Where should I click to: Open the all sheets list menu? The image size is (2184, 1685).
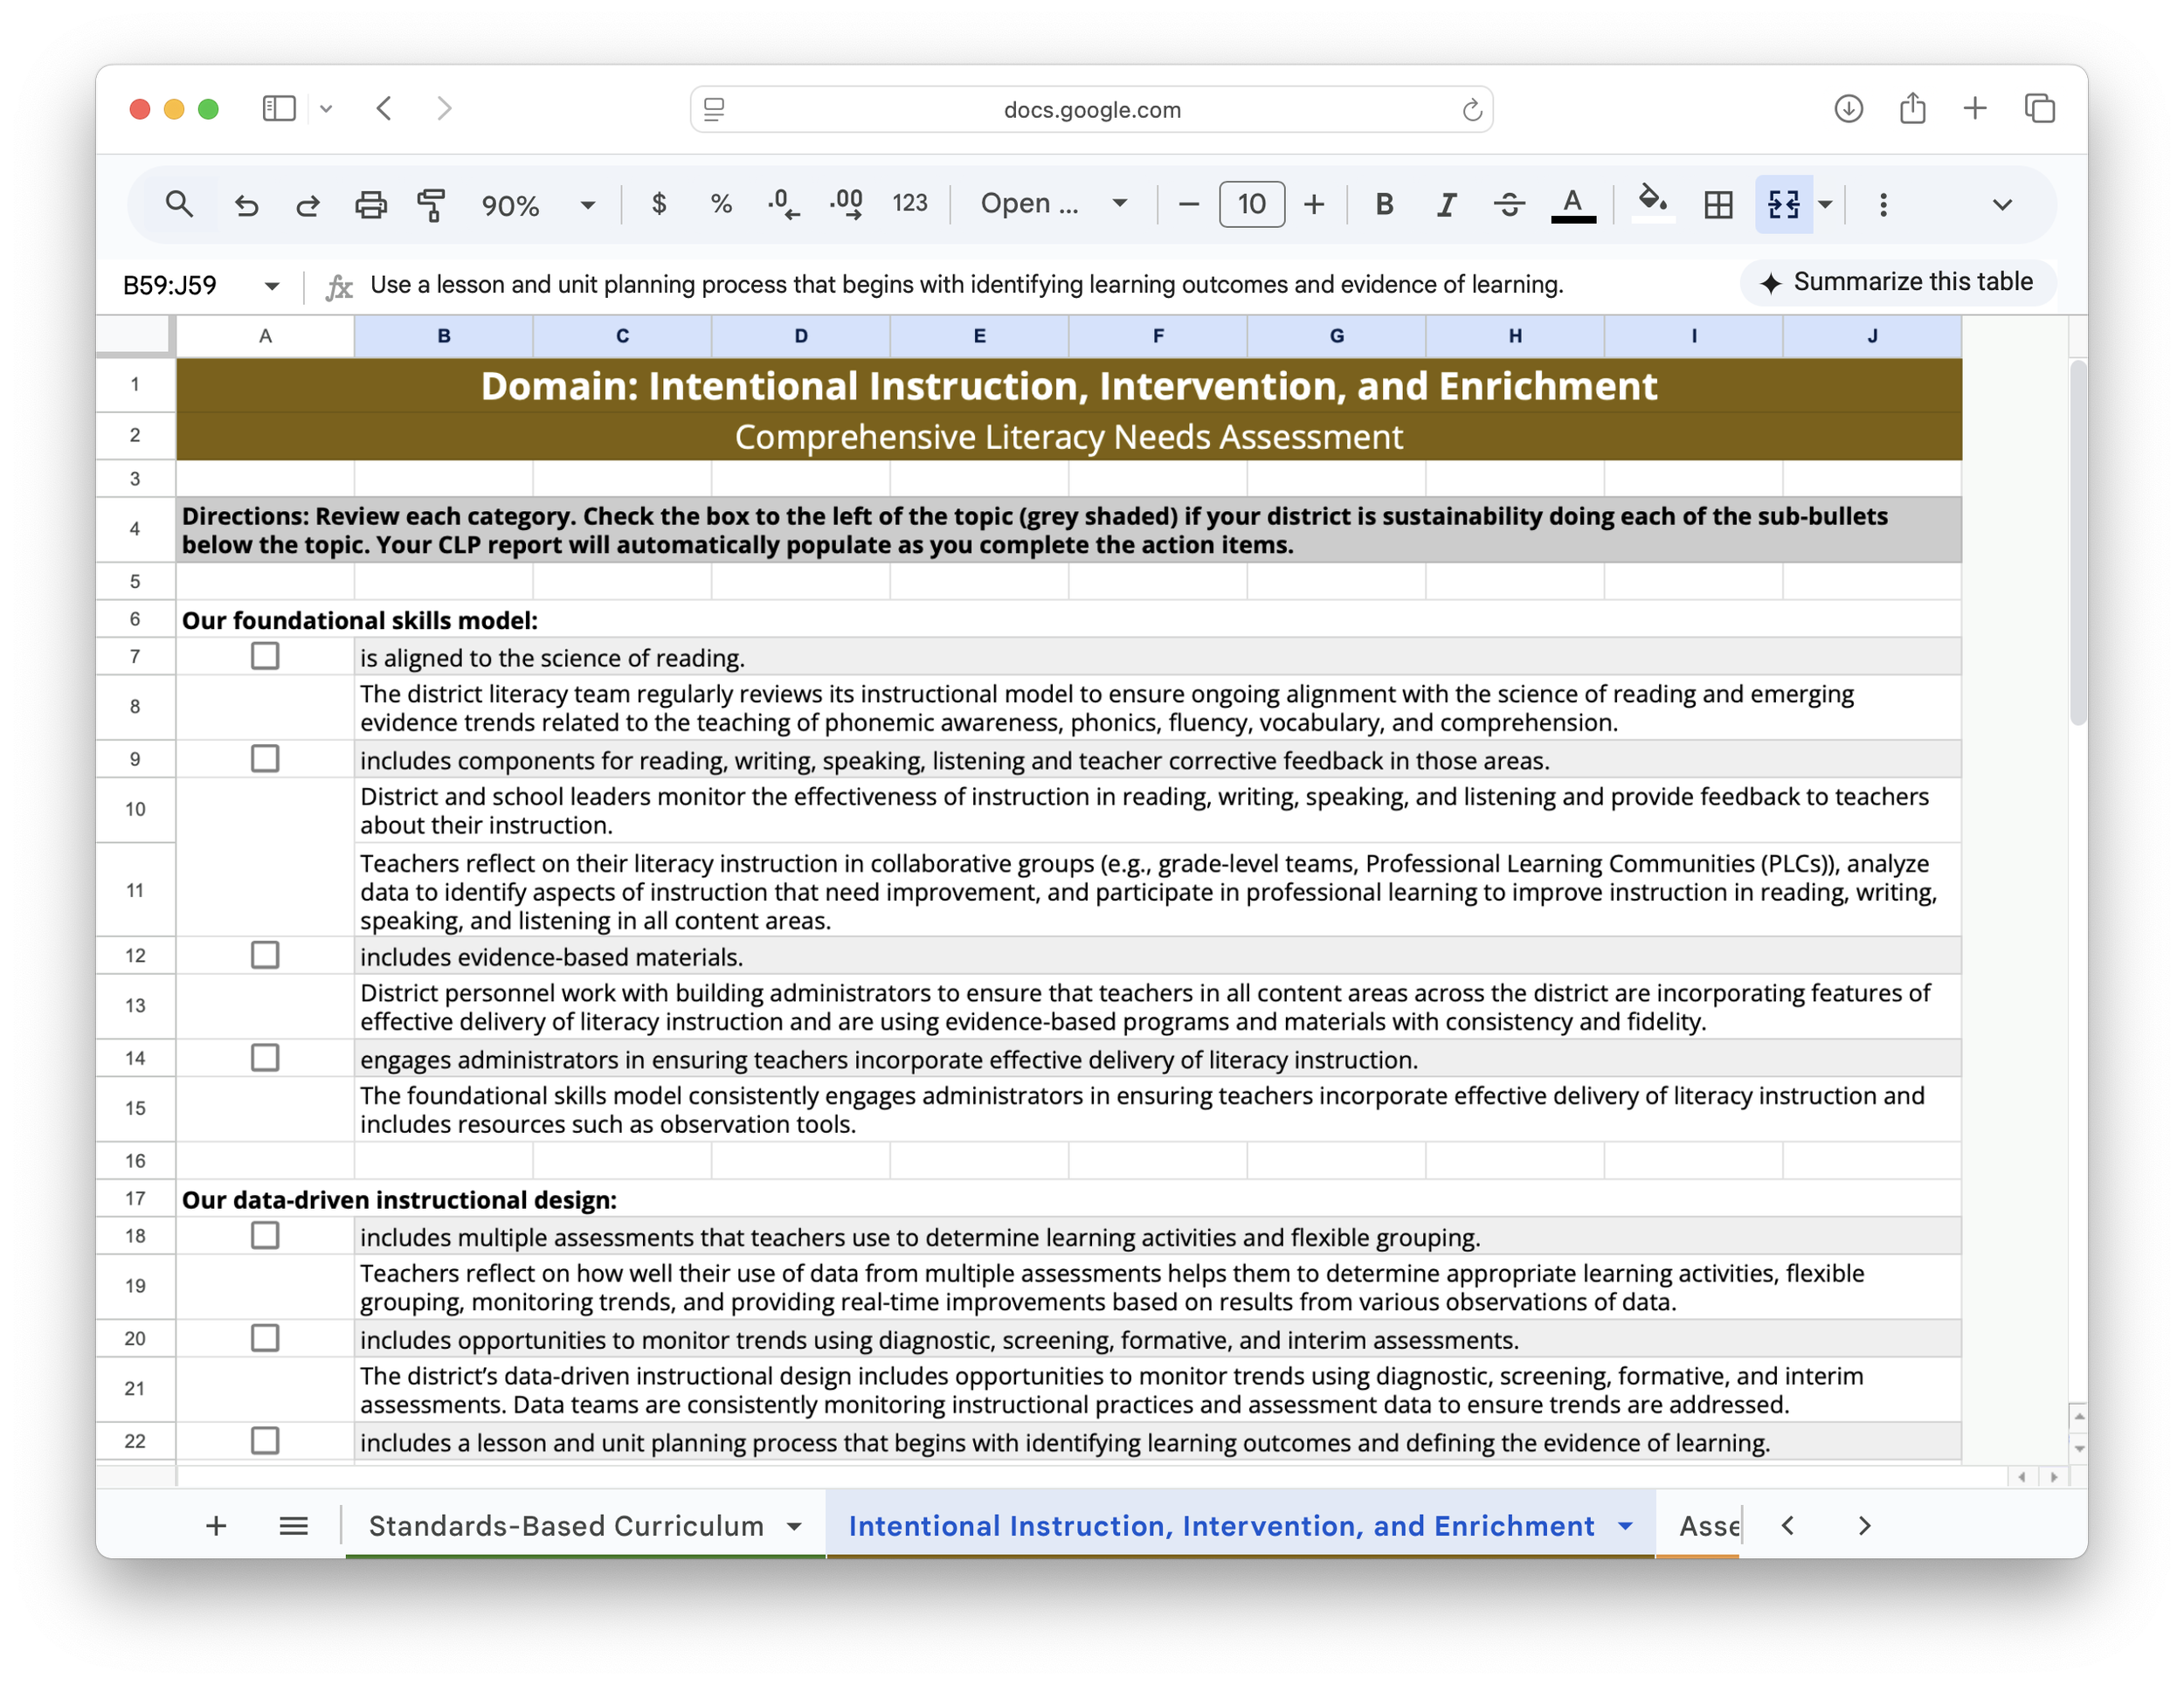293,1526
